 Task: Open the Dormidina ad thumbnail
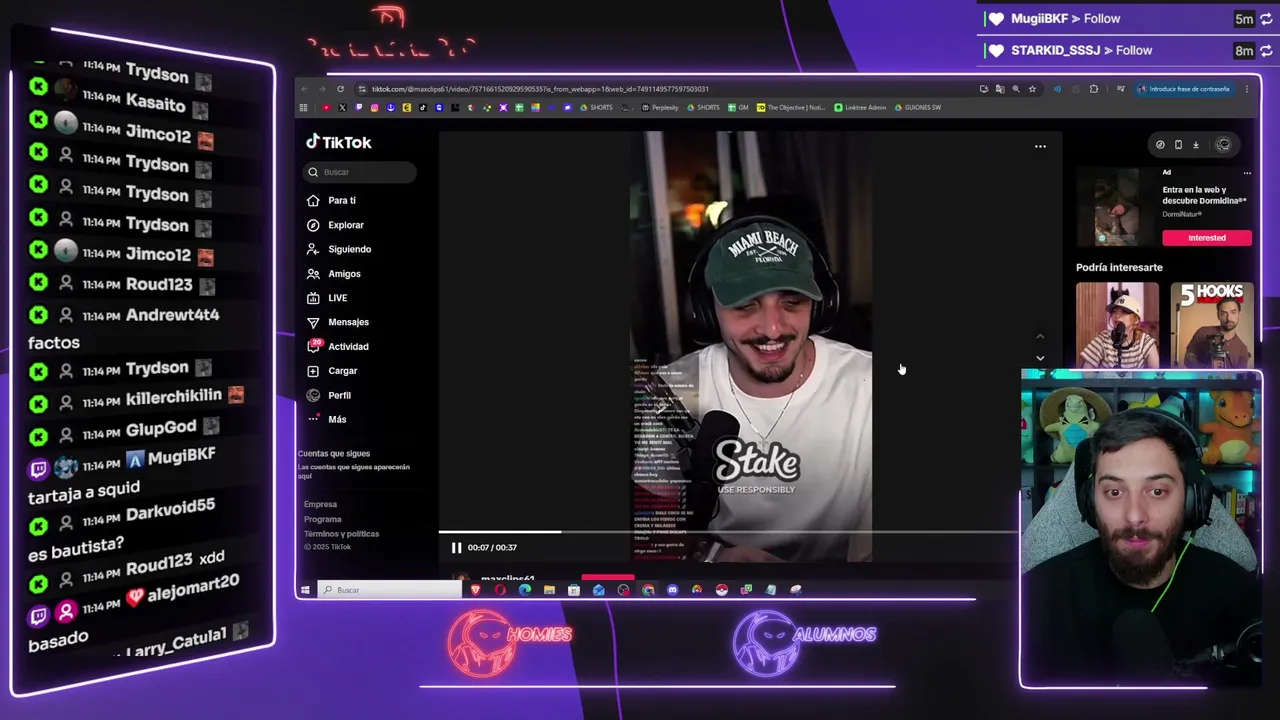(1116, 207)
